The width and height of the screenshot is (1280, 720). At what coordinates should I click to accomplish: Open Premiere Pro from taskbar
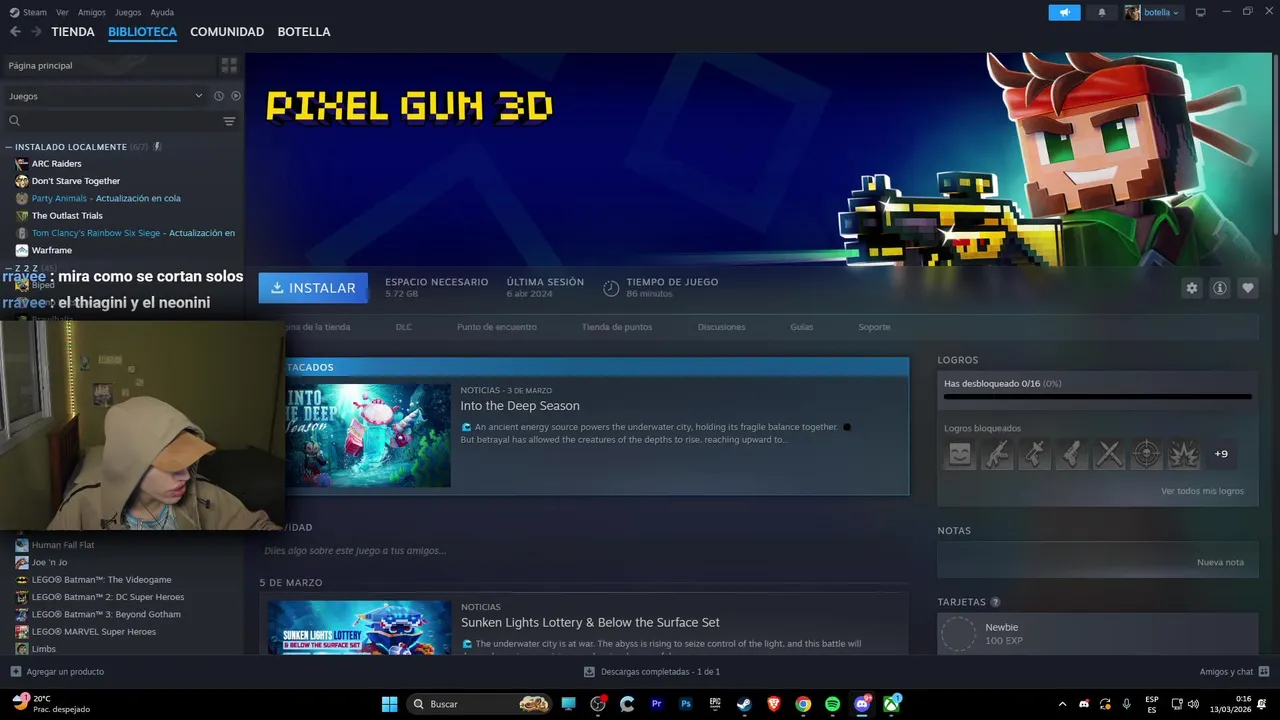pyautogui.click(x=657, y=704)
